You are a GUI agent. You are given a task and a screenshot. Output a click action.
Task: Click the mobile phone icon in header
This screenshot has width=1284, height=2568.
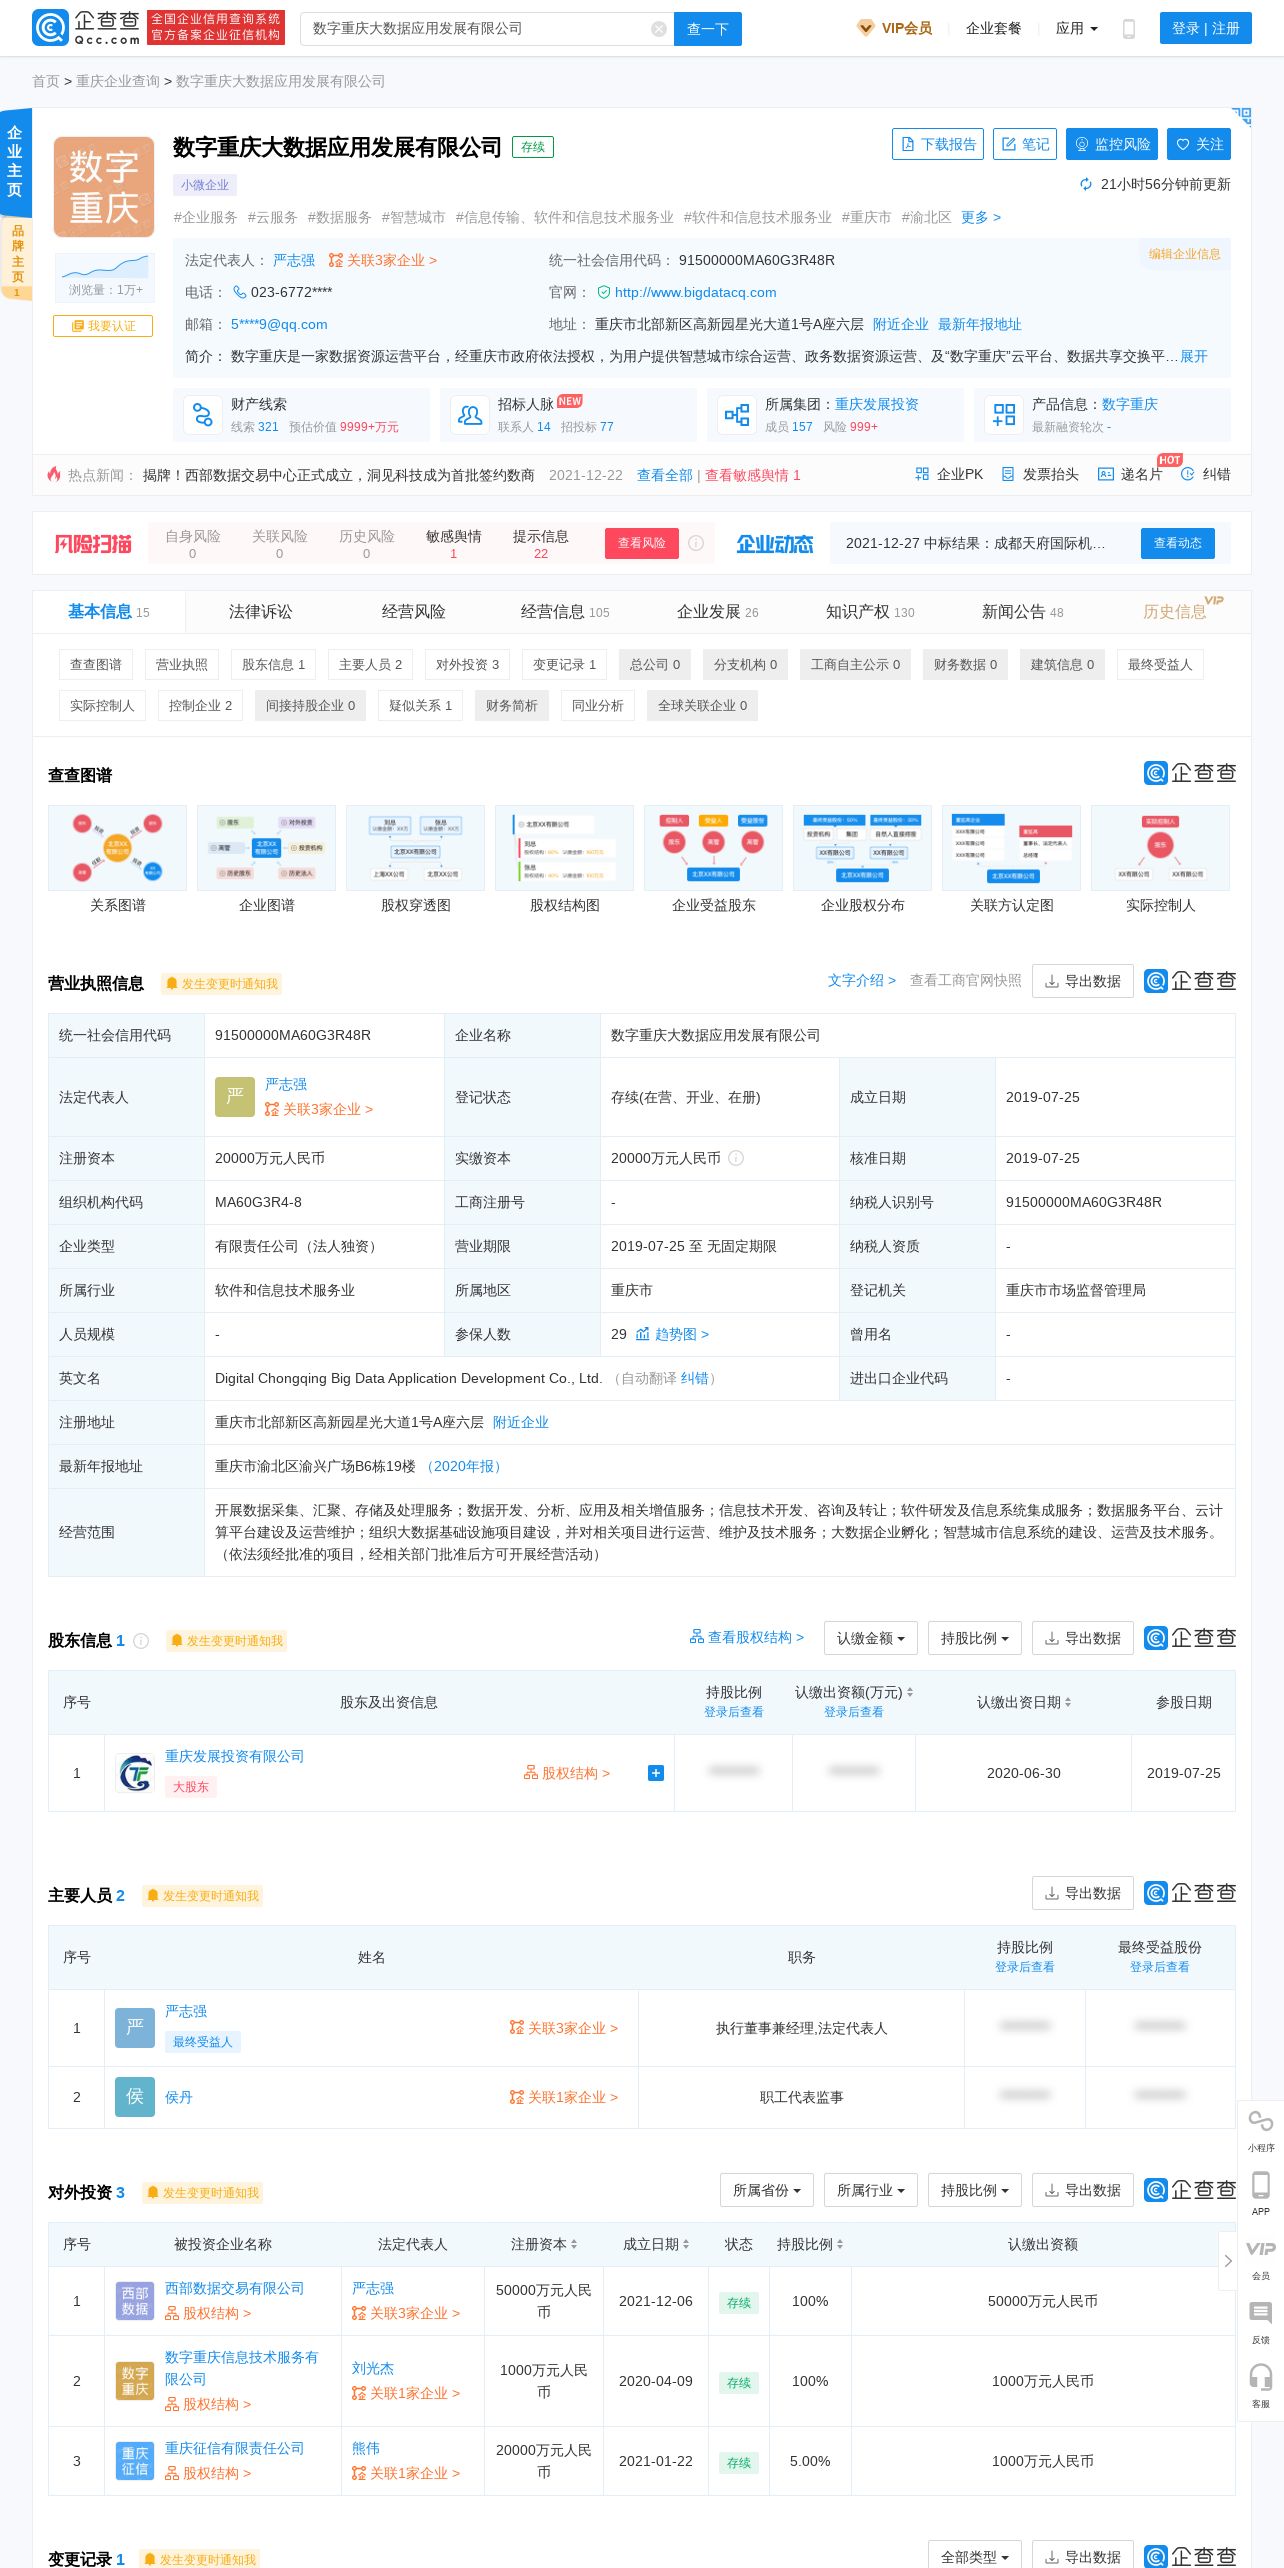coord(1129,29)
